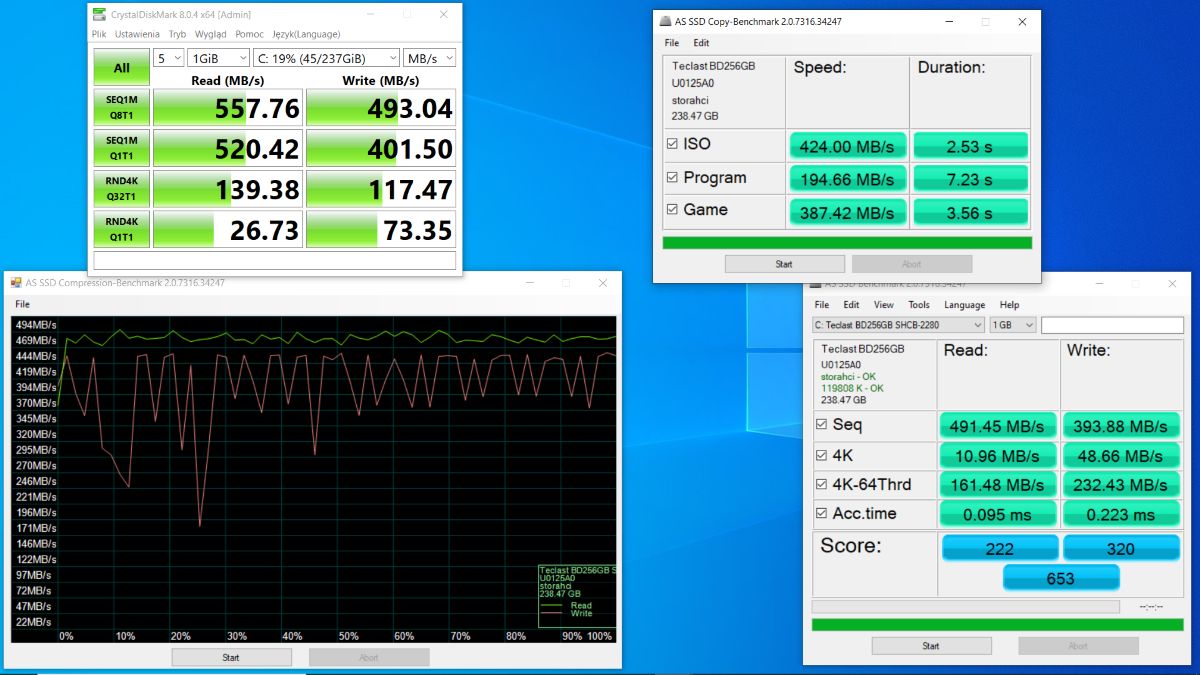This screenshot has width=1200, height=675.
Task: Click the green progress bar in Copy-Benchmark
Action: pyautogui.click(x=846, y=243)
